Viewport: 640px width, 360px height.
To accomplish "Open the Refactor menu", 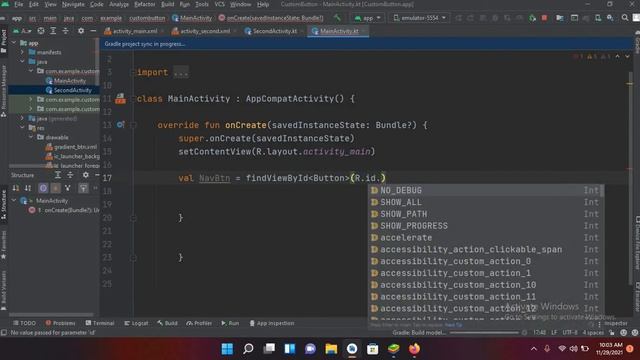I will [144, 4].
